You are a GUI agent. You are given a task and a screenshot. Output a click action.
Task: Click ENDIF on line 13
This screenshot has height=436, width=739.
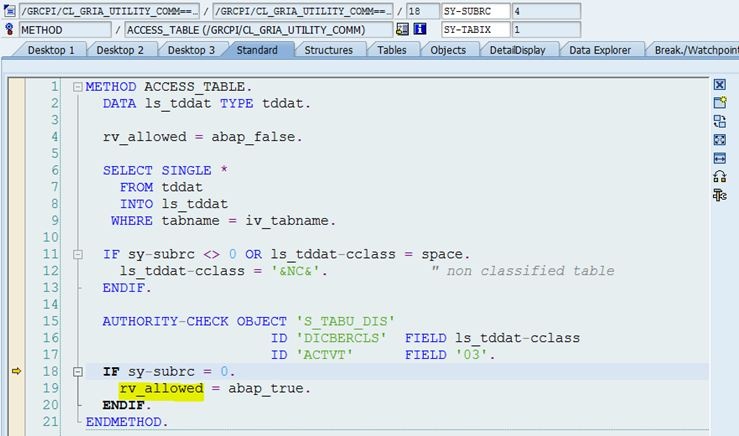tap(127, 288)
